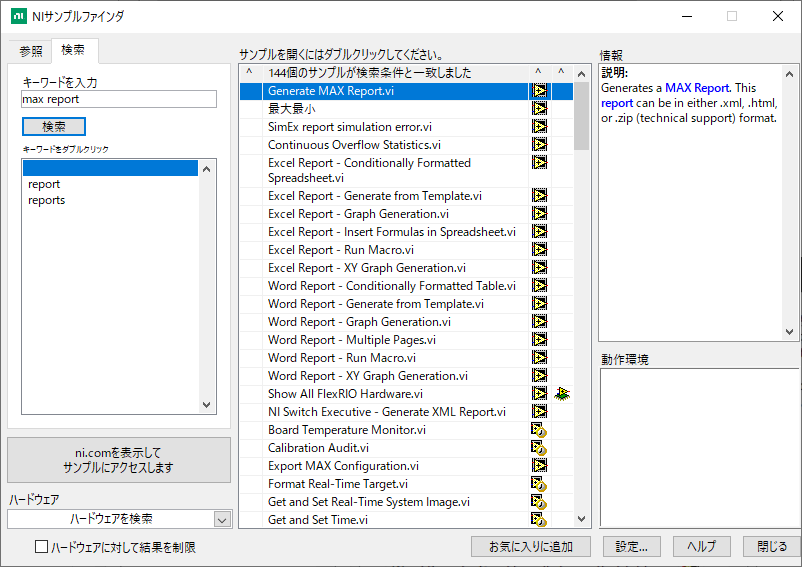Select the highlighted blank keyword entry

coord(110,168)
